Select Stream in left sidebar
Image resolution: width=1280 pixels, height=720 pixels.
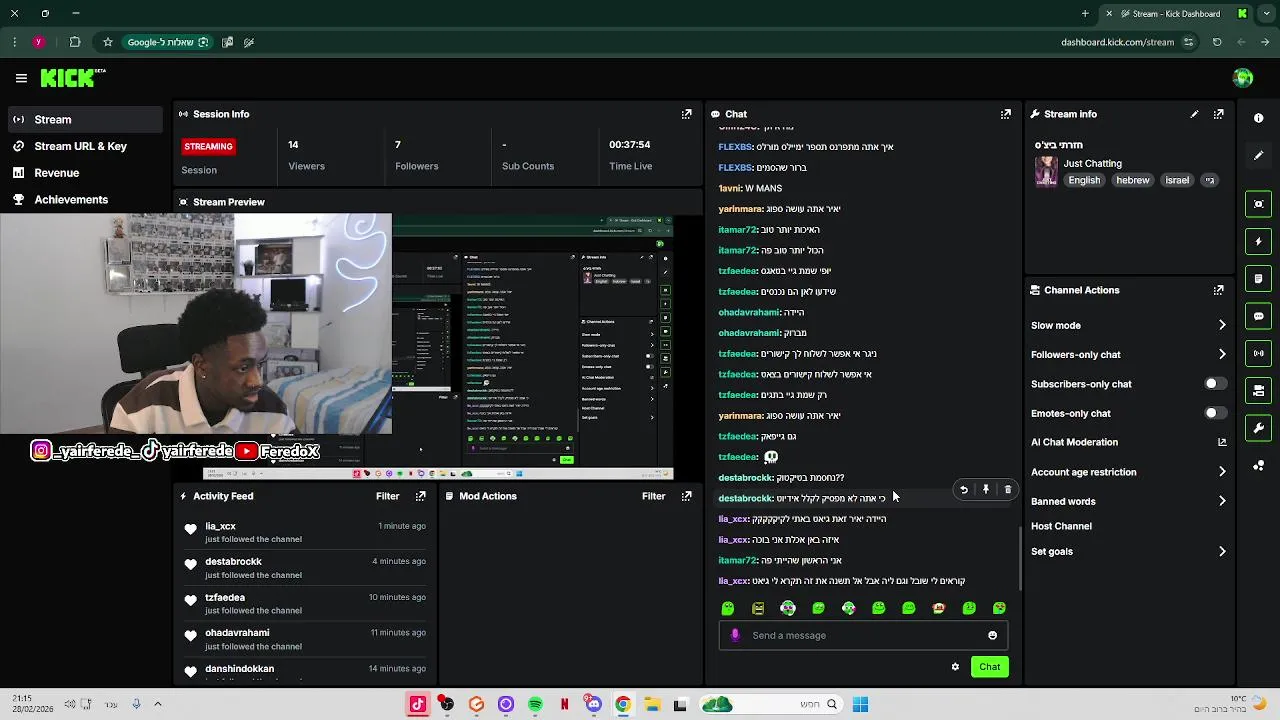[x=83, y=119]
